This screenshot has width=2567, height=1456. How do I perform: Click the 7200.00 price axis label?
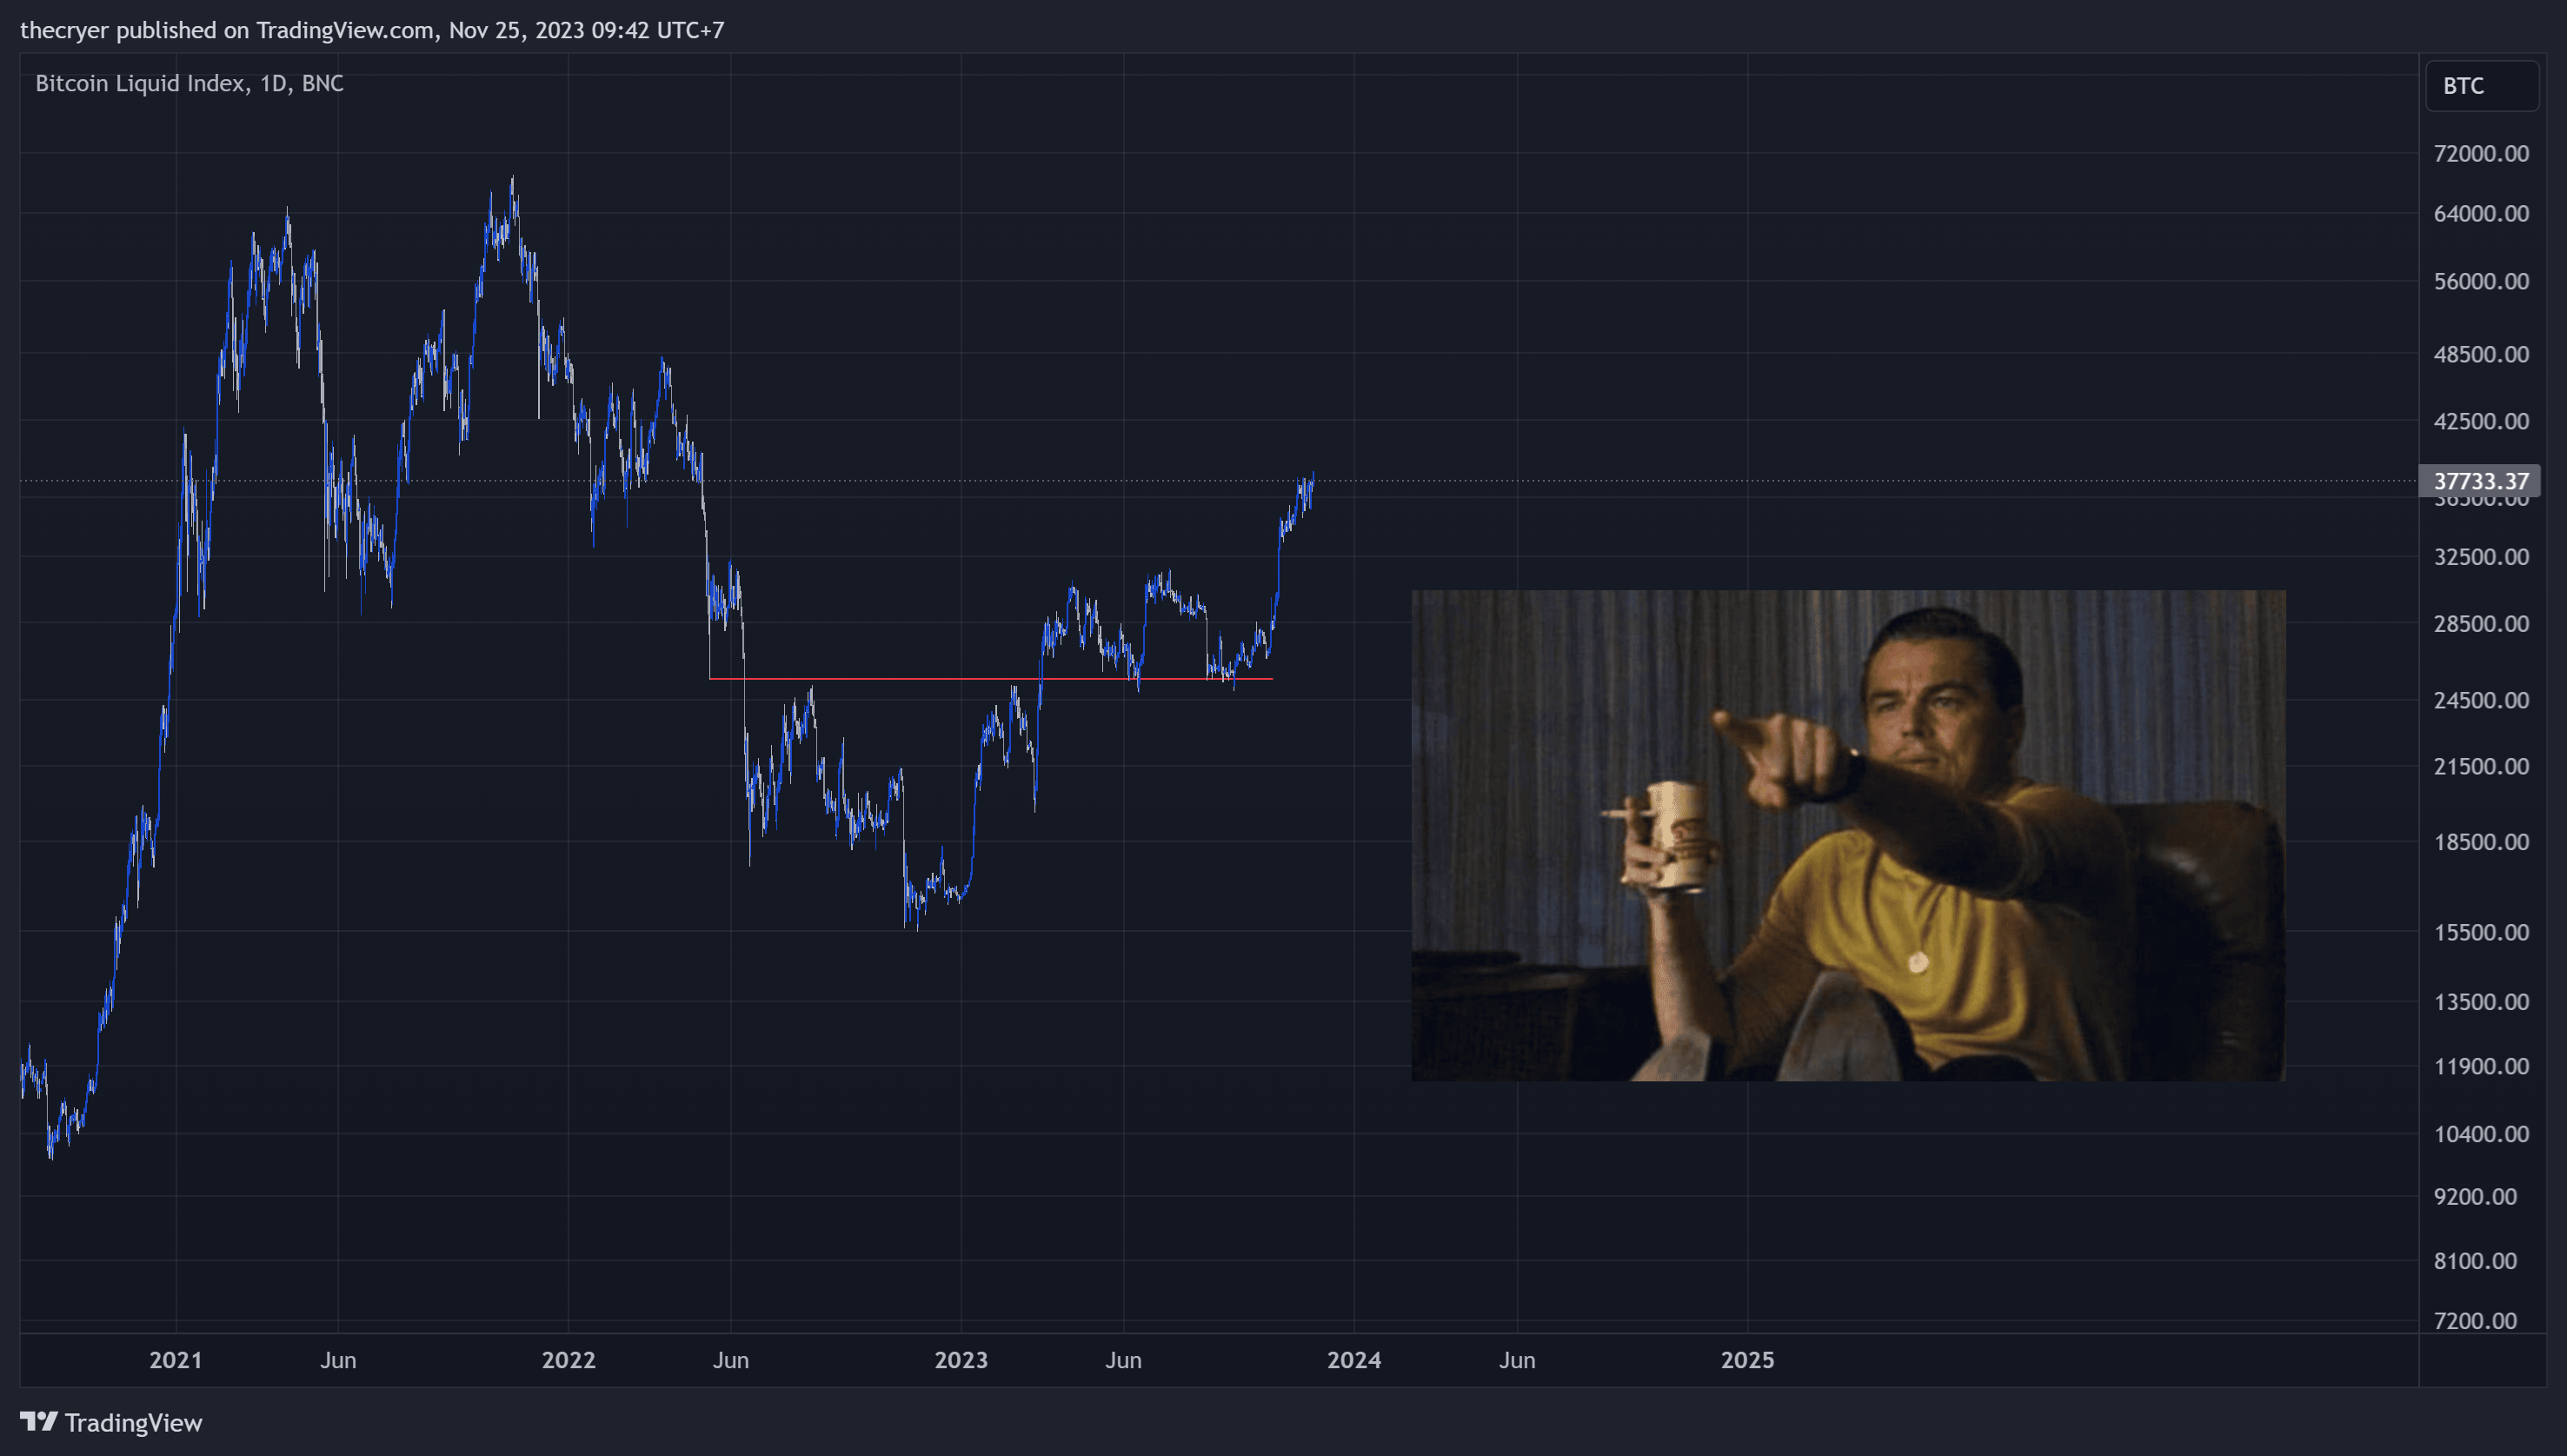[x=2475, y=1320]
